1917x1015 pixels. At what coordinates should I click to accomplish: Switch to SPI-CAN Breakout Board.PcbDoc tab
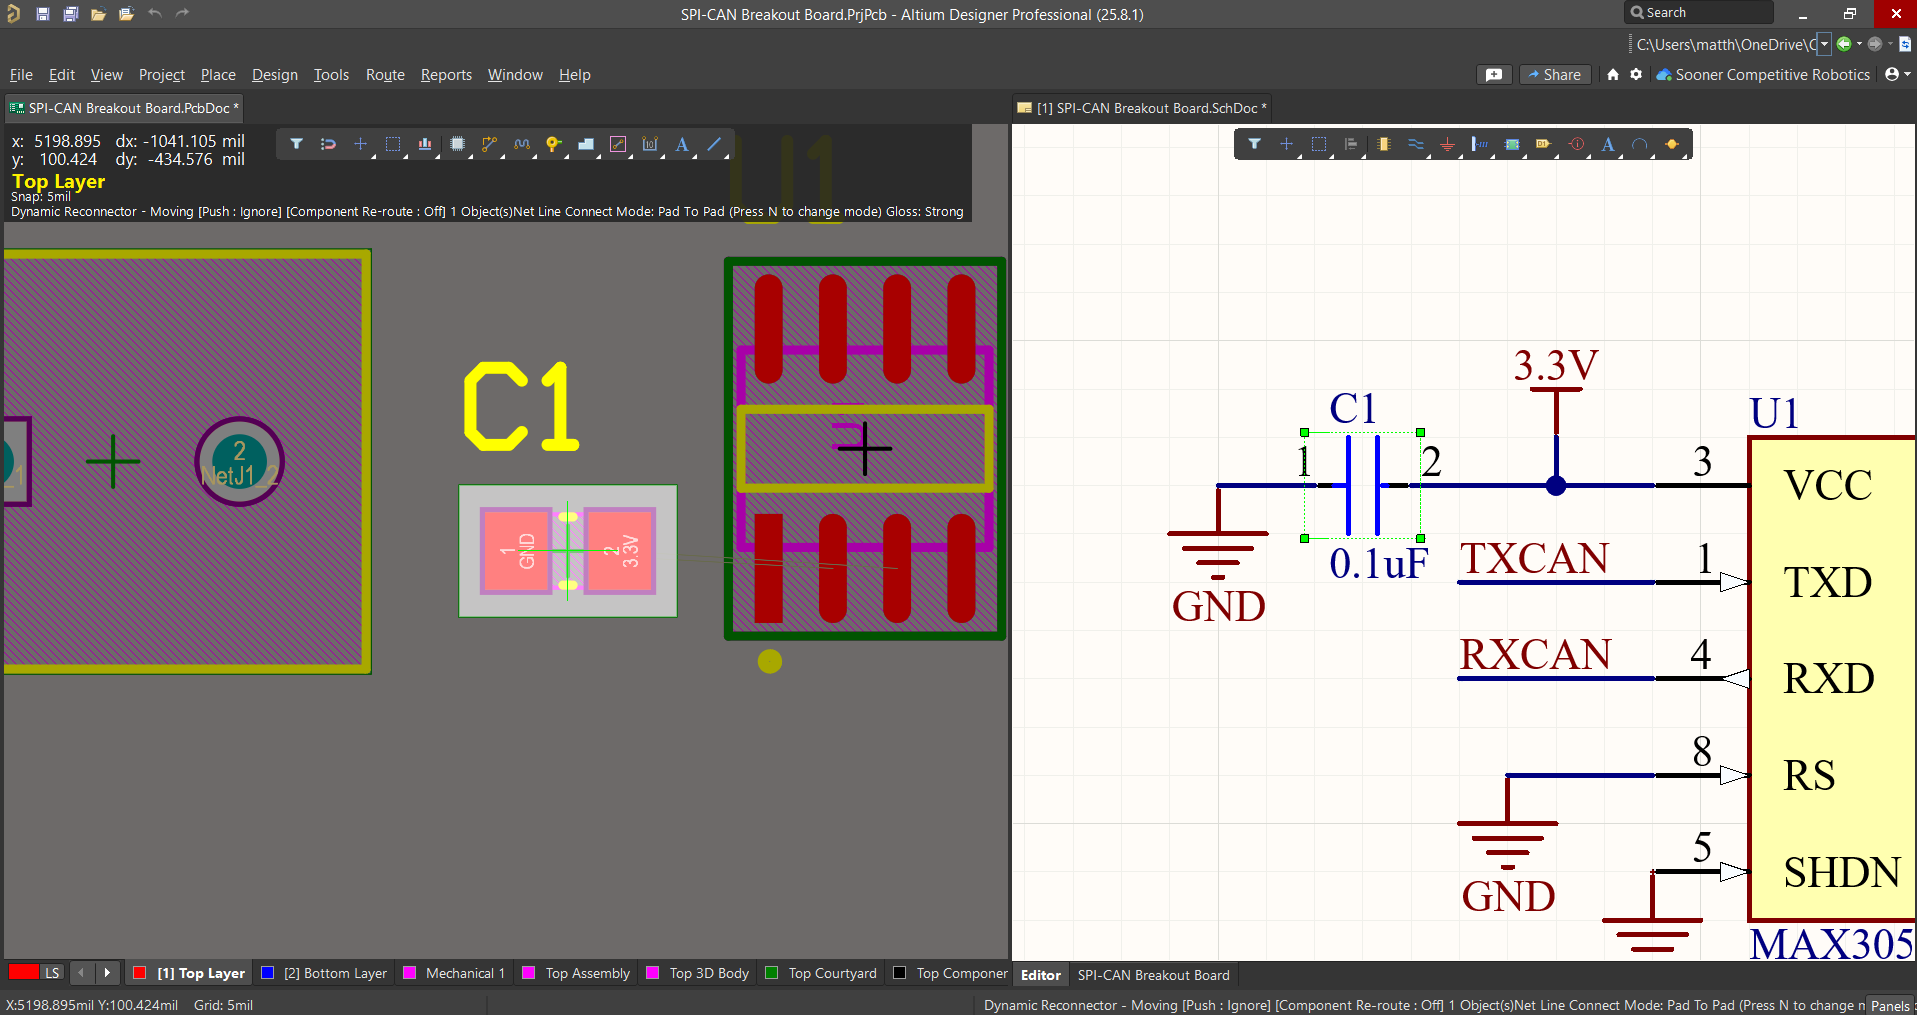124,108
